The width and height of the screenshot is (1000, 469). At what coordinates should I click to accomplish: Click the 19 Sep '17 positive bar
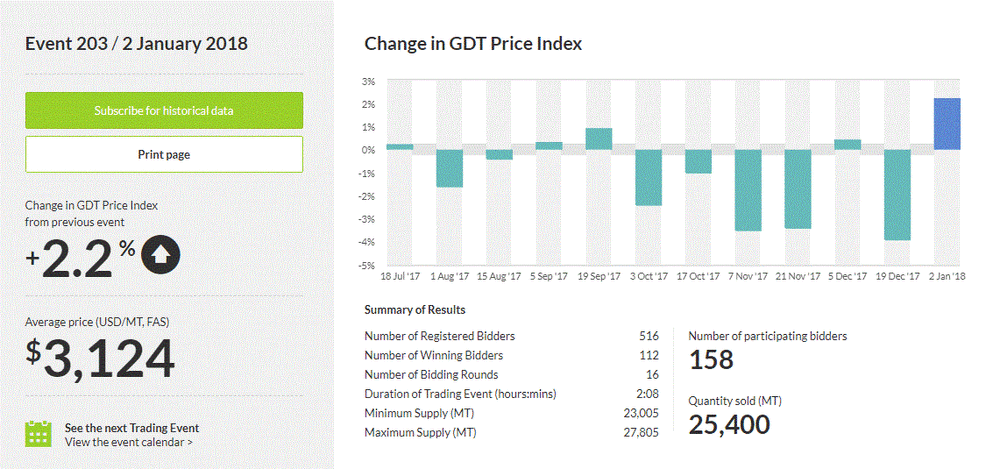(x=599, y=139)
